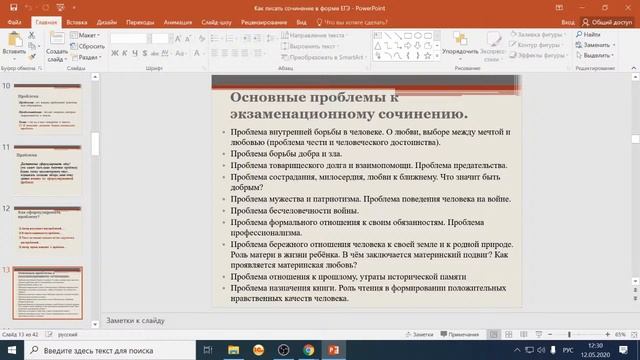Open Windows Start menu
Image resolution: width=640 pixels, height=360 pixels.
click(12, 350)
